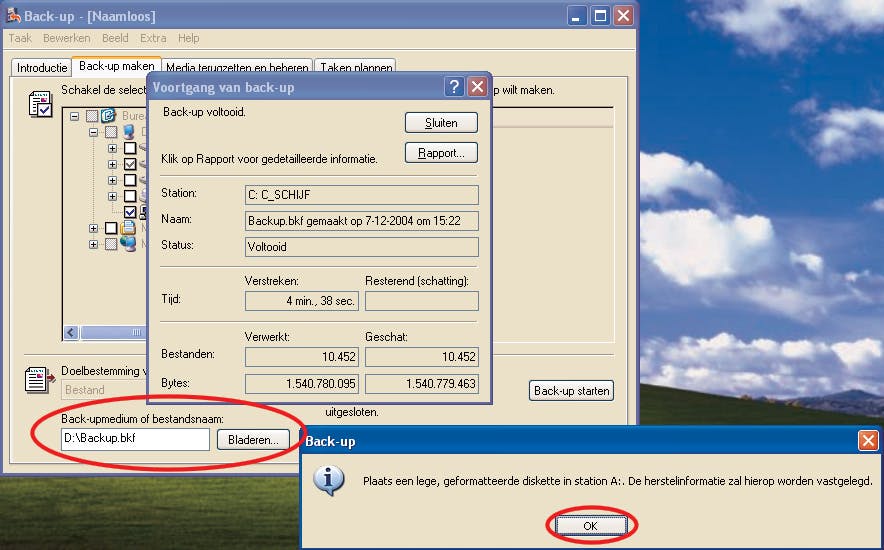Click the Naam field with Backup.bkf gemaakt op 7-12-2004
The height and width of the screenshot is (550, 884).
point(361,221)
